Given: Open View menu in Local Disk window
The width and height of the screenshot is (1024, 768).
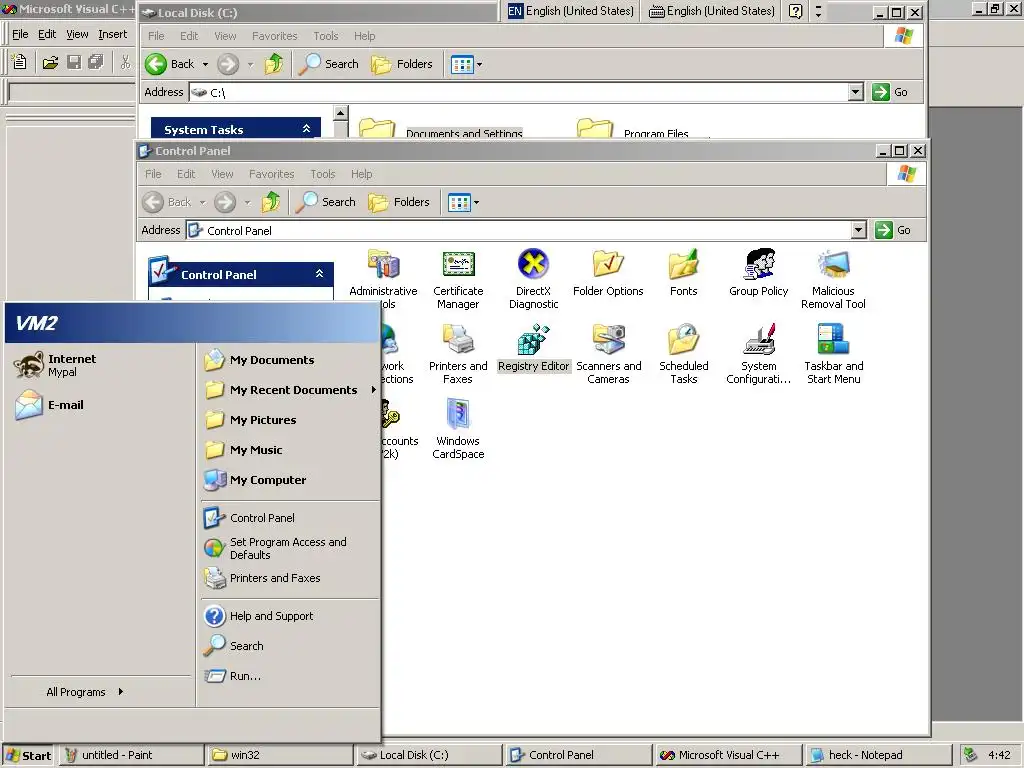Looking at the screenshot, I should [225, 36].
